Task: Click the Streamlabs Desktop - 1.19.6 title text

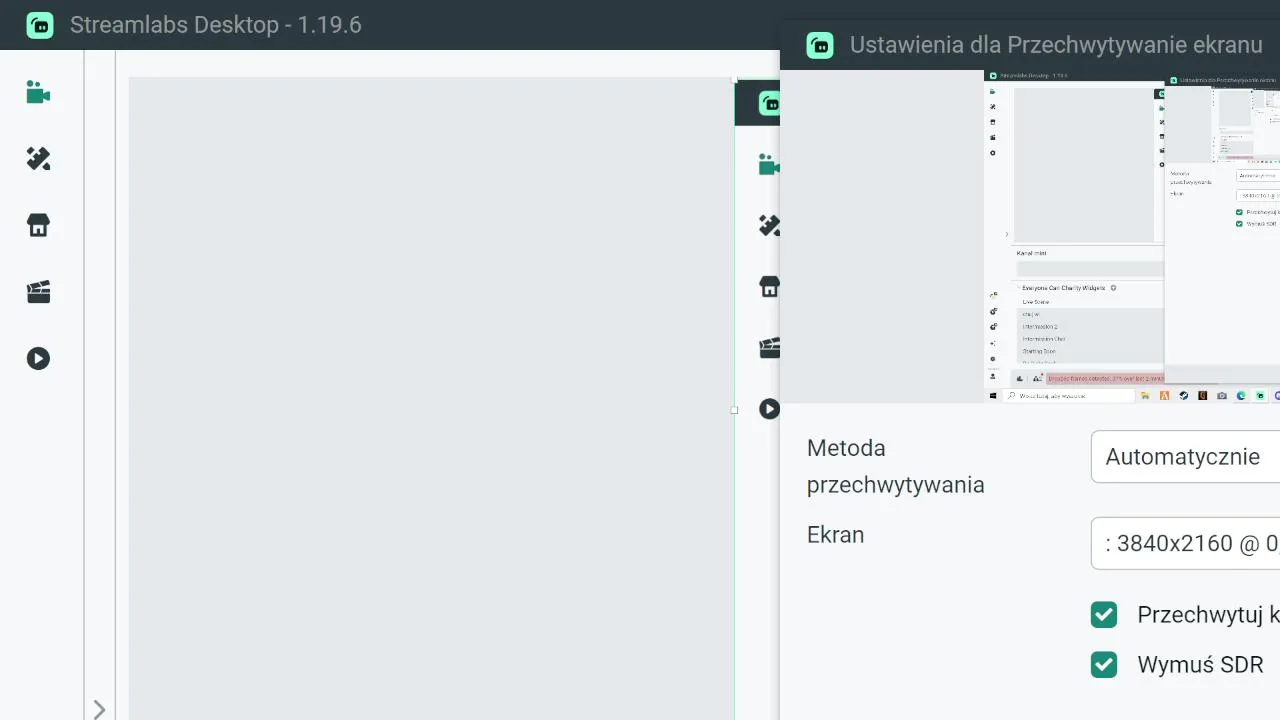Action: 215,25
